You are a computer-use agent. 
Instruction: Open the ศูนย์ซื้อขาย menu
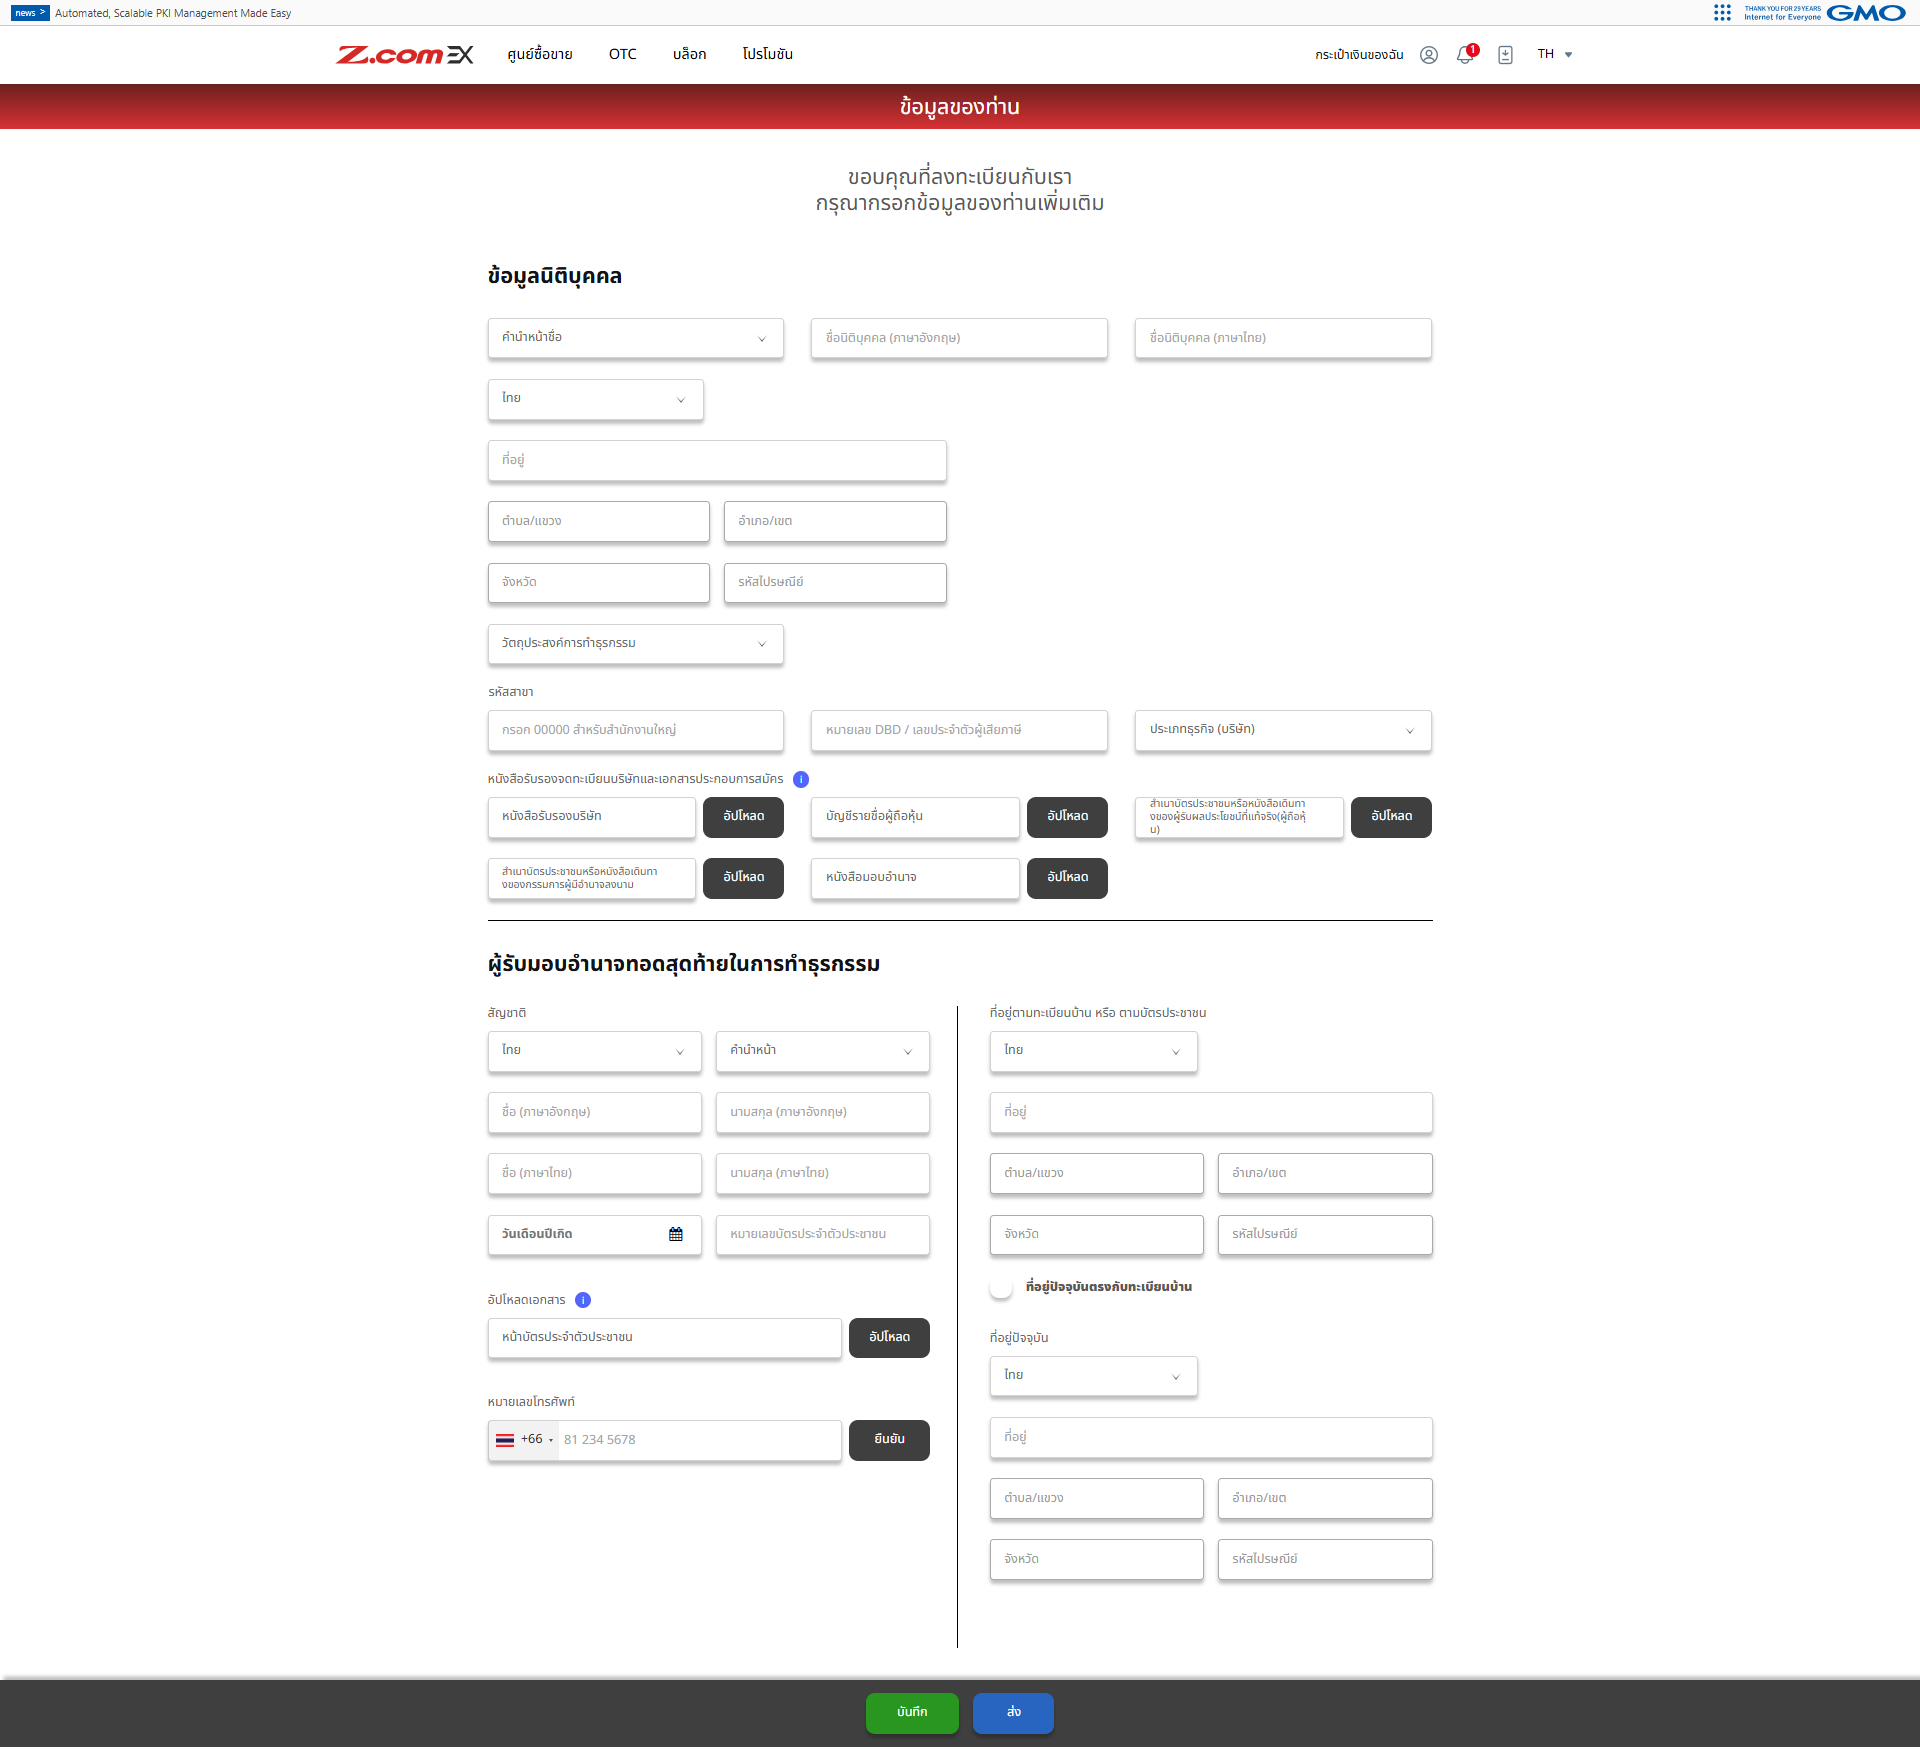(540, 54)
